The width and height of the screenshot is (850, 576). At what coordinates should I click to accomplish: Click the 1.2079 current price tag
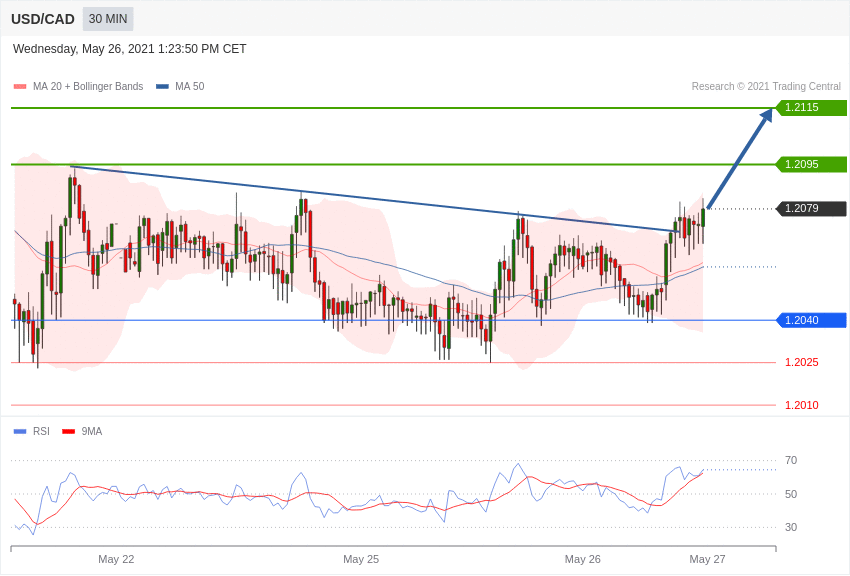coord(811,208)
